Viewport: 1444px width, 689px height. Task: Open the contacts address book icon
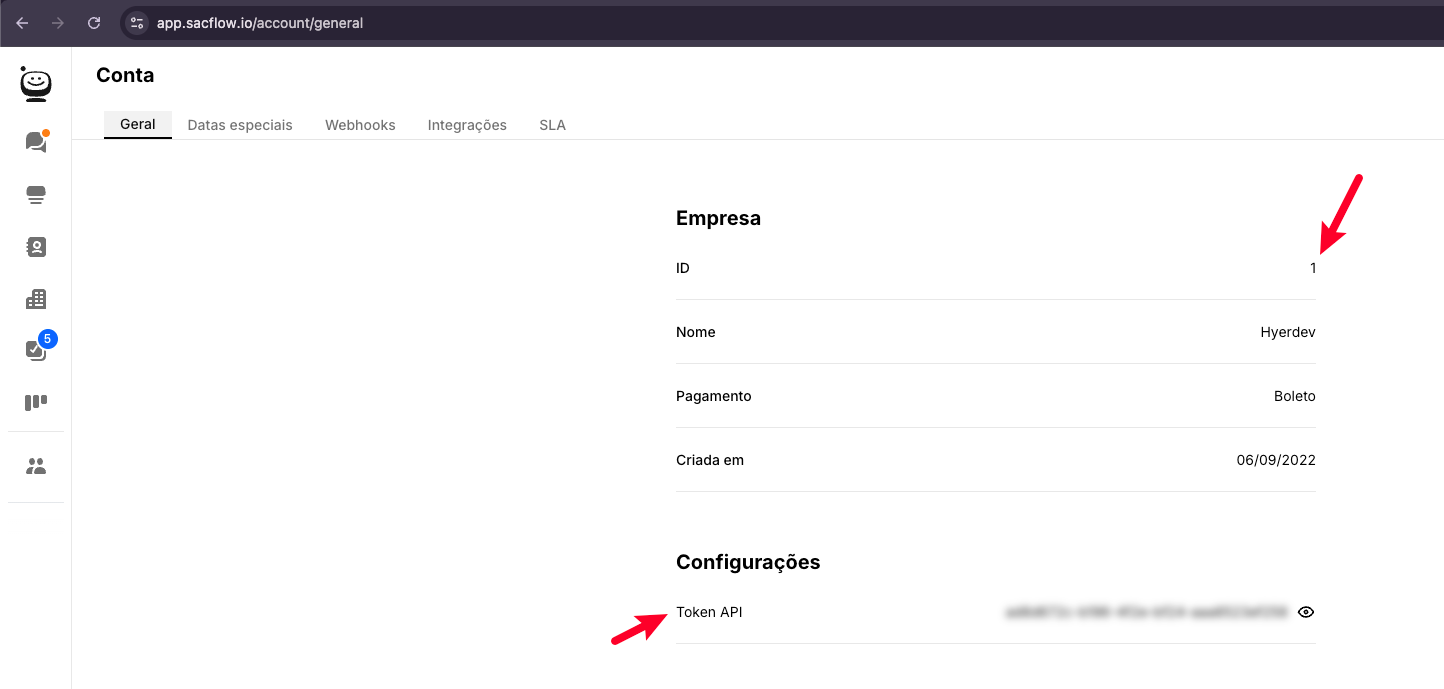tap(36, 247)
